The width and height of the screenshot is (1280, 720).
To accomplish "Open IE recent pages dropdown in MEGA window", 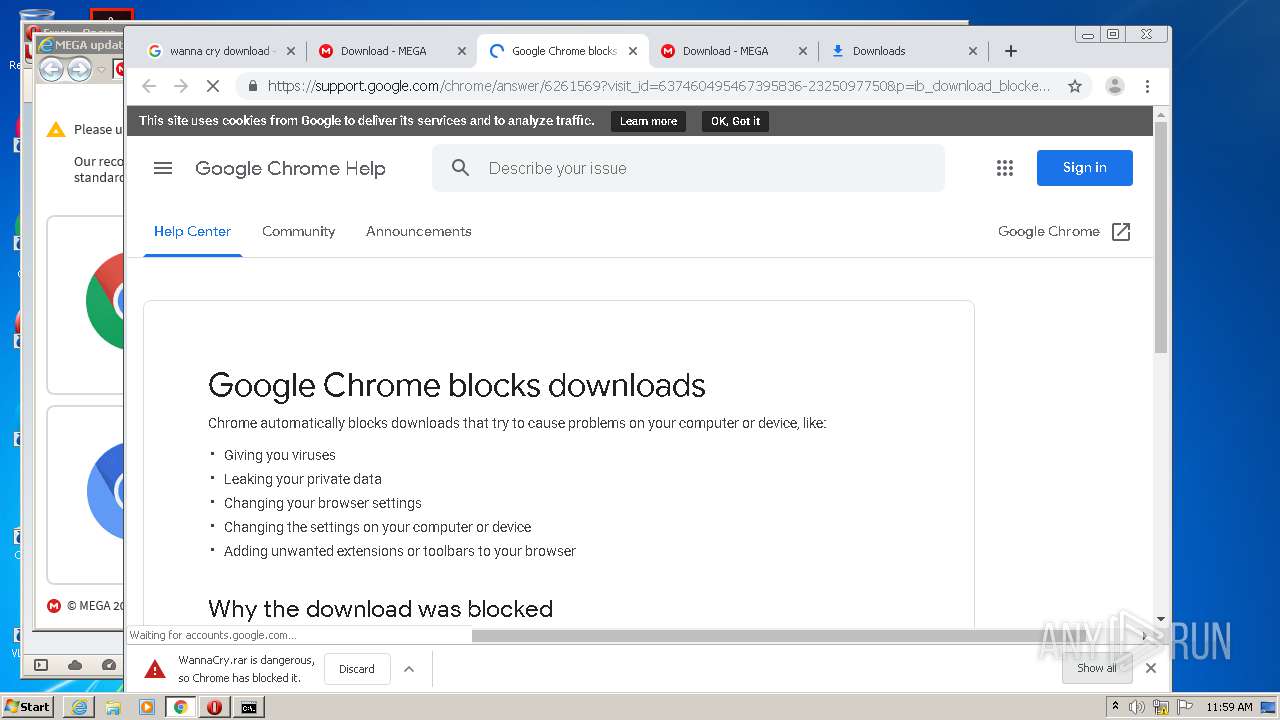I will pos(101,70).
